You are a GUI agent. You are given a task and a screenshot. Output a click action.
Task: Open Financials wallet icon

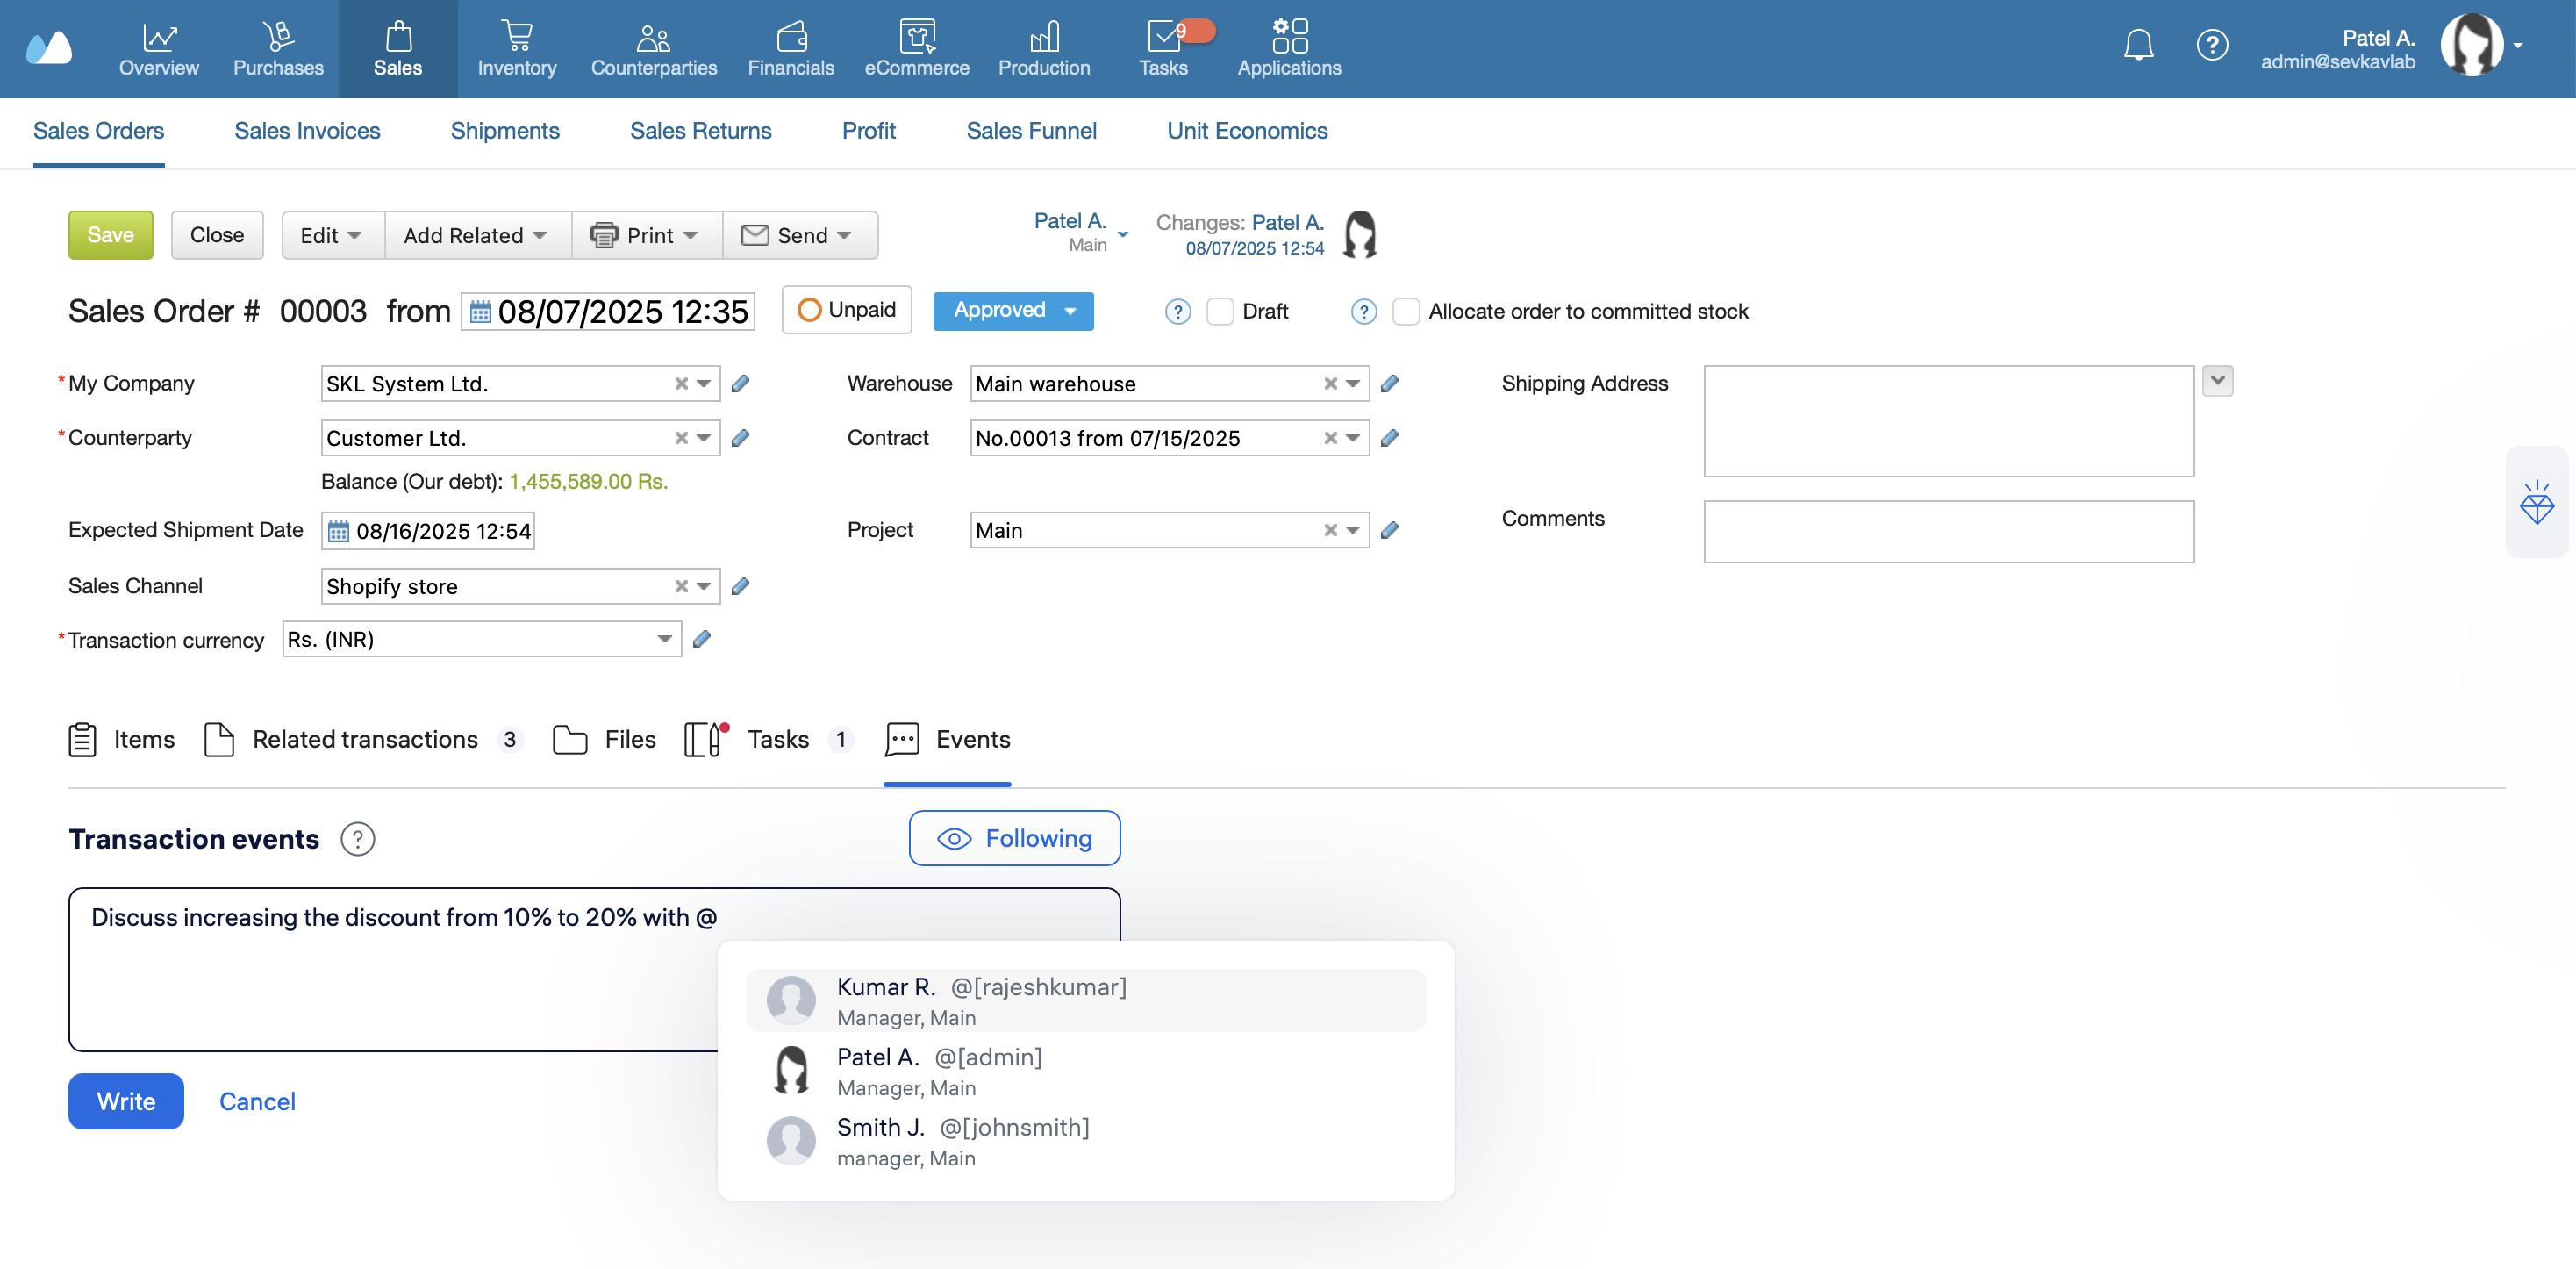791,37
